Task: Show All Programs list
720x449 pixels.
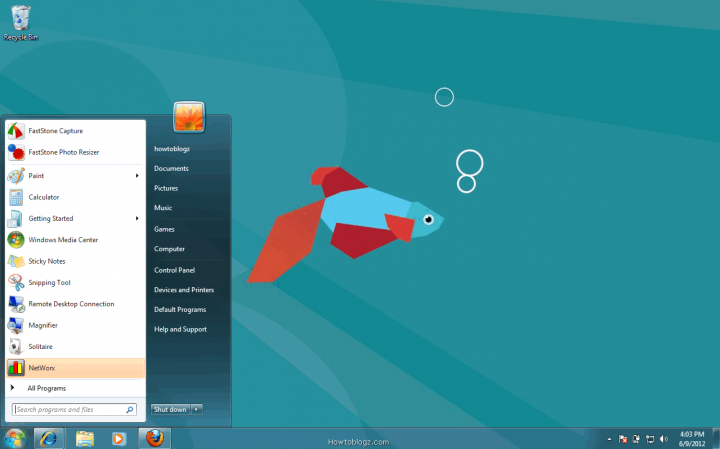Action: tap(45, 387)
